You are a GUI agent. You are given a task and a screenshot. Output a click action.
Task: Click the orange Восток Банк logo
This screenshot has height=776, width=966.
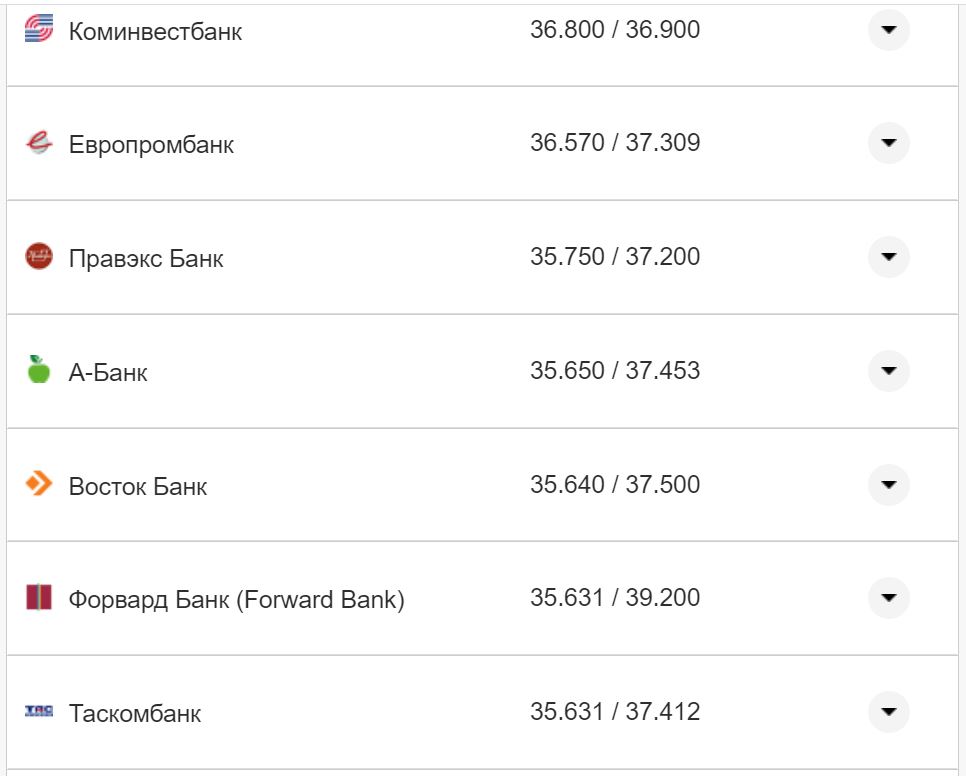pos(38,485)
